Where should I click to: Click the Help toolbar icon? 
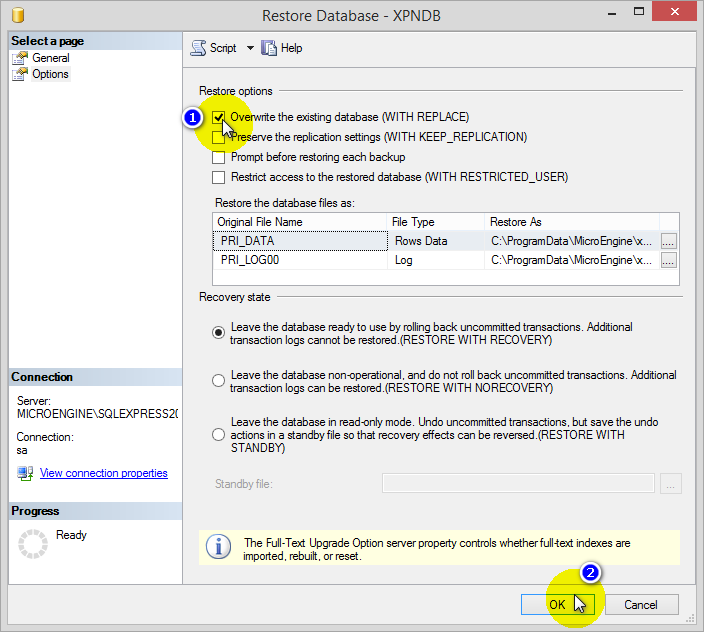point(269,48)
